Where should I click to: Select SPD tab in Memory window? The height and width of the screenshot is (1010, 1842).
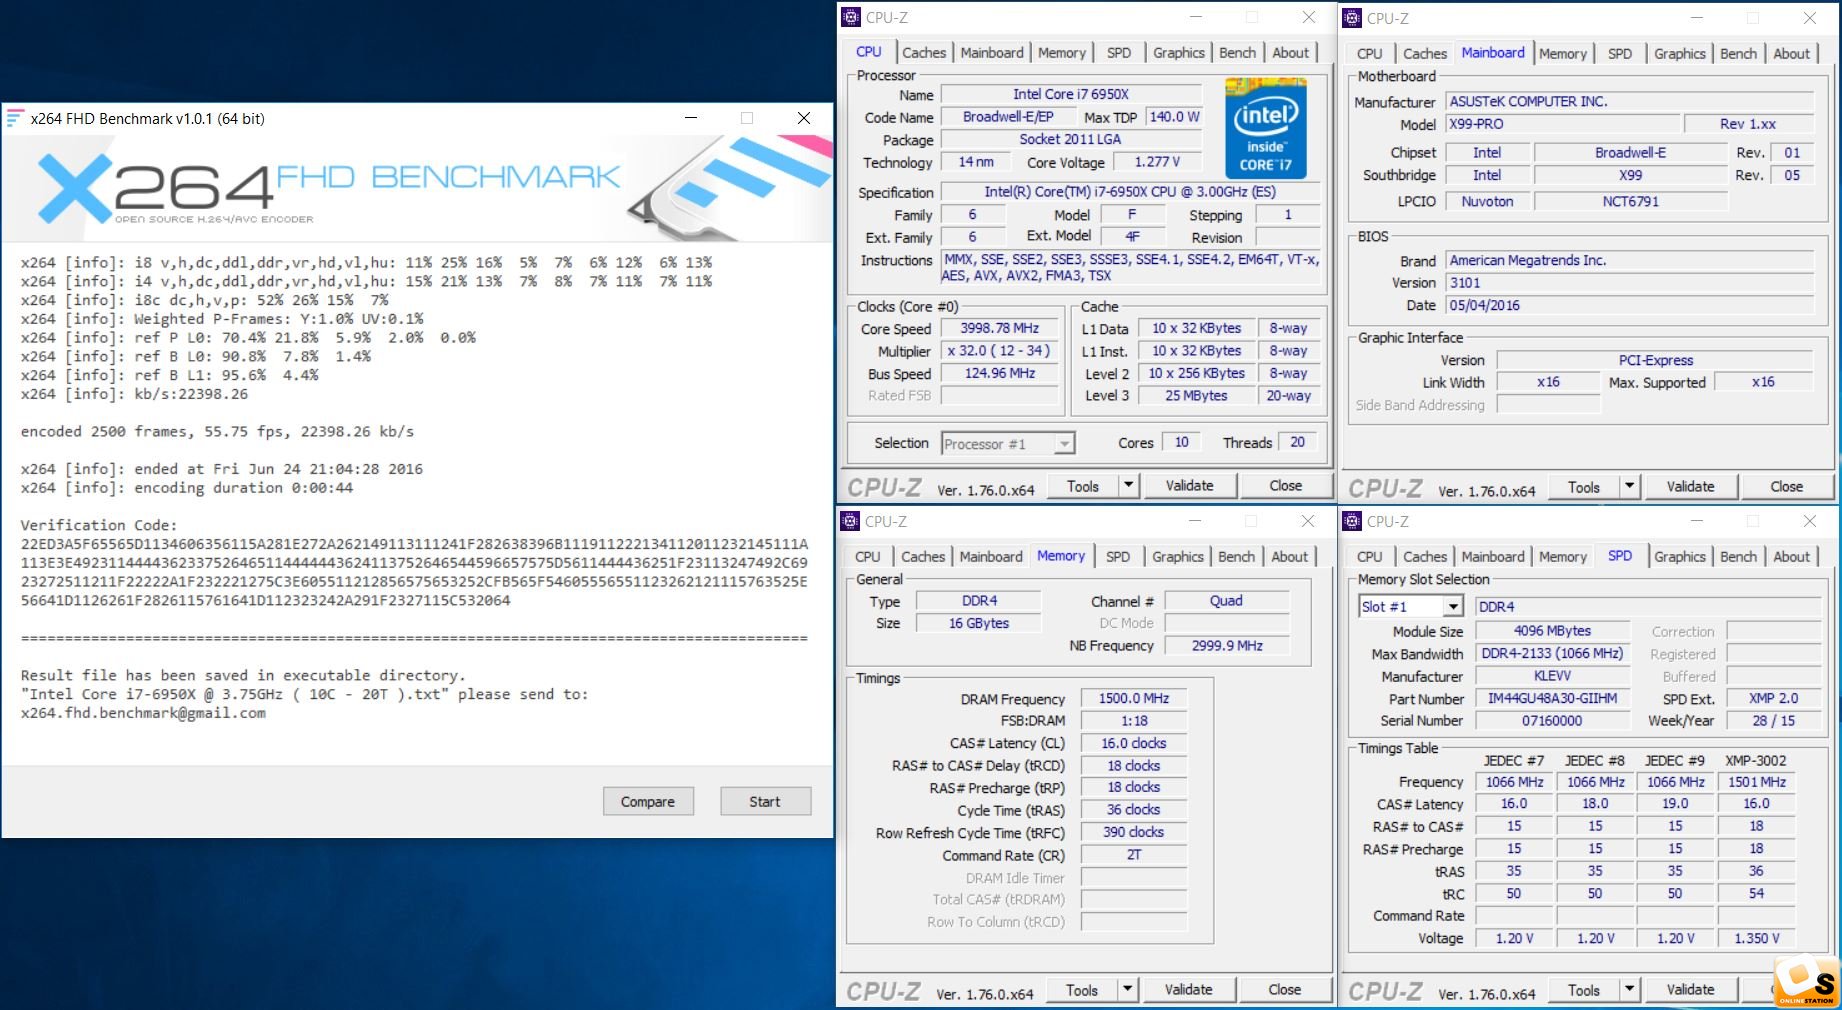pos(1118,557)
